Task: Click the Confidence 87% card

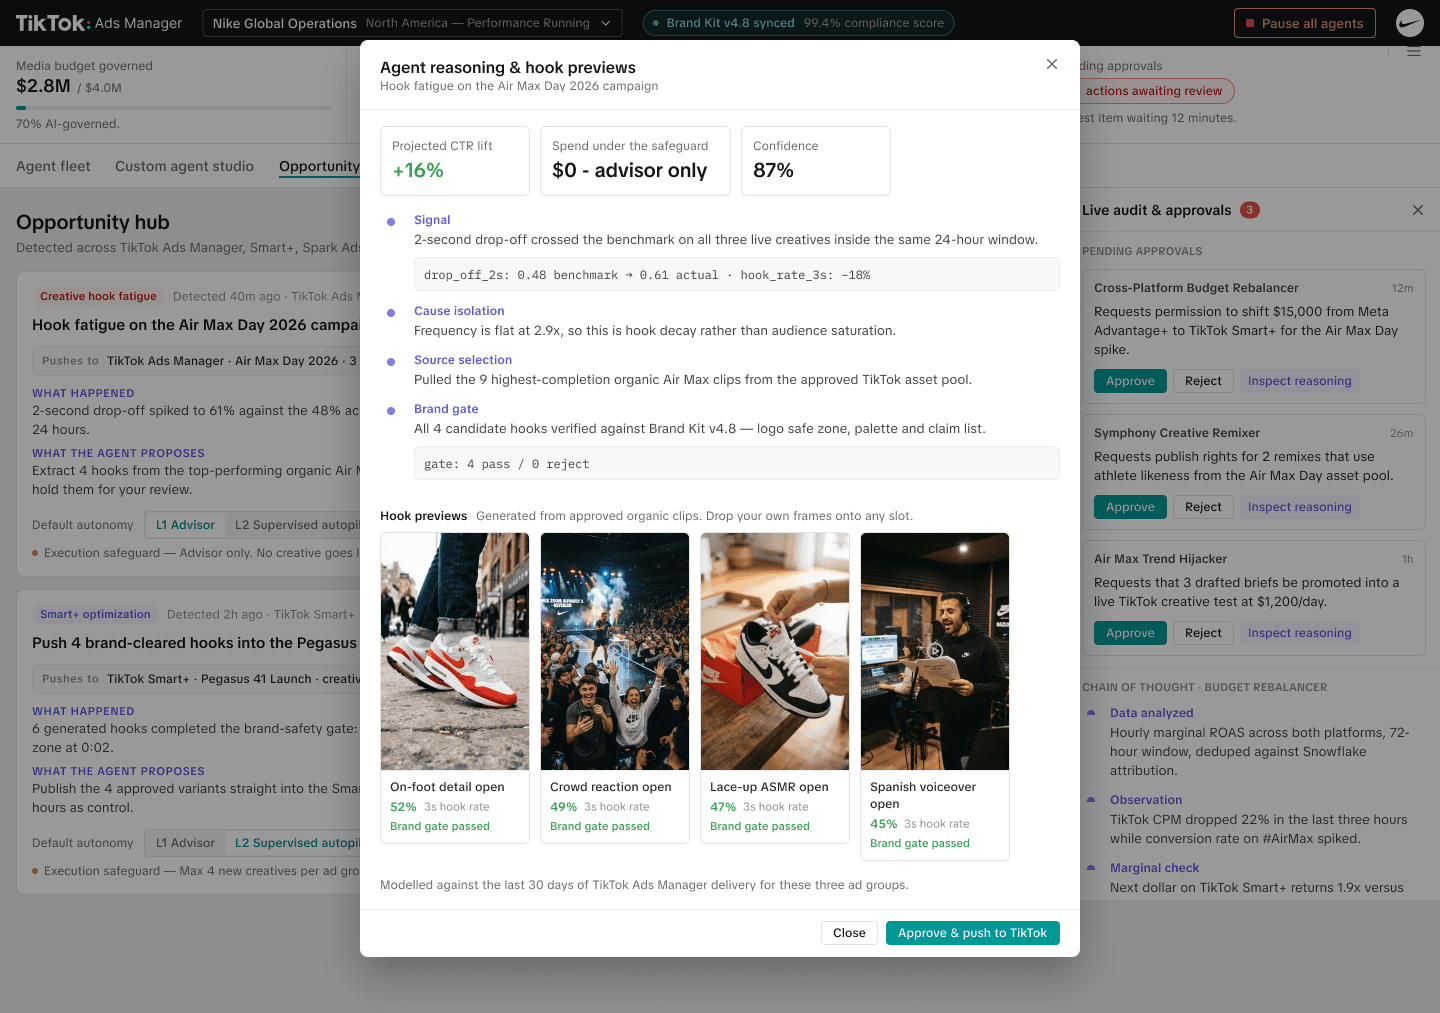Action: (x=816, y=161)
